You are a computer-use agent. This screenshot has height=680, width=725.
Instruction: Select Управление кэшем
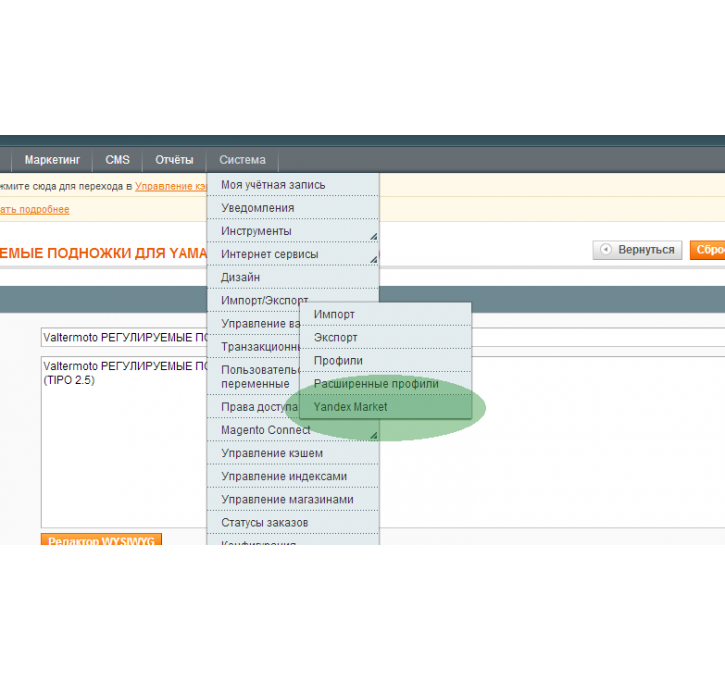(293, 453)
